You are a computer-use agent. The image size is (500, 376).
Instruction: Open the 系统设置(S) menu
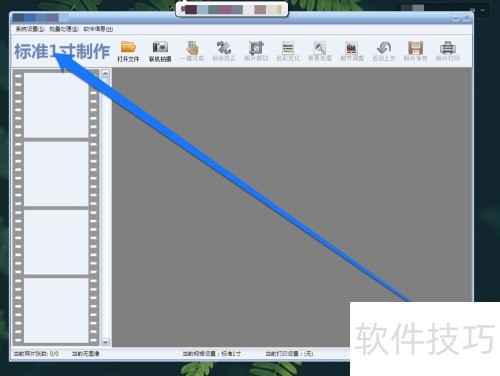(x=30, y=29)
